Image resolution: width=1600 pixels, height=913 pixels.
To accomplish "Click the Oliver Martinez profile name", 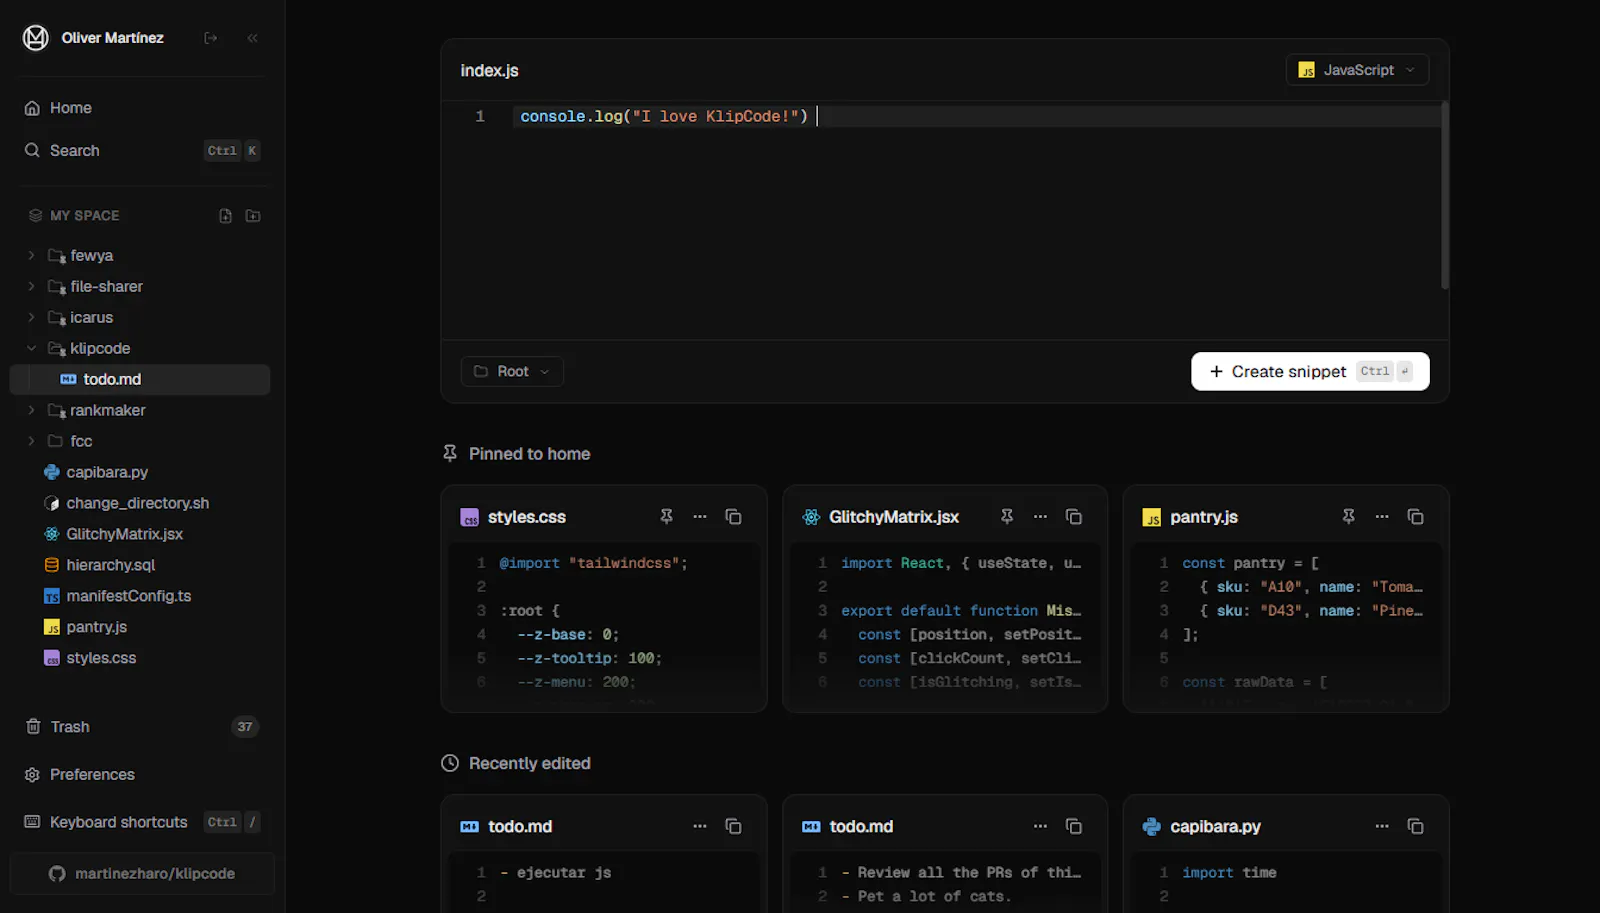I will [113, 38].
